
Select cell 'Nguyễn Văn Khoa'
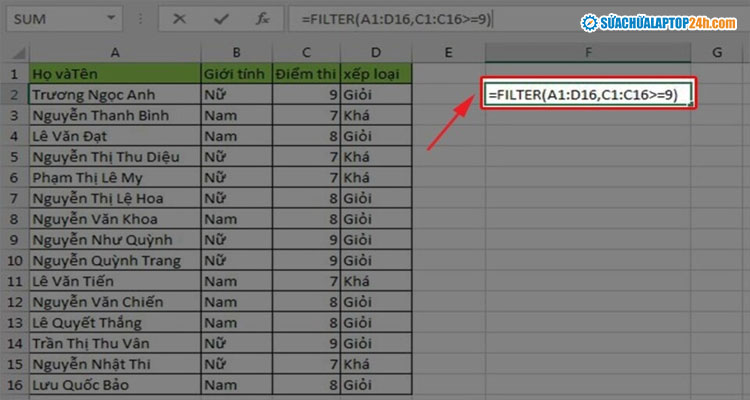point(115,219)
